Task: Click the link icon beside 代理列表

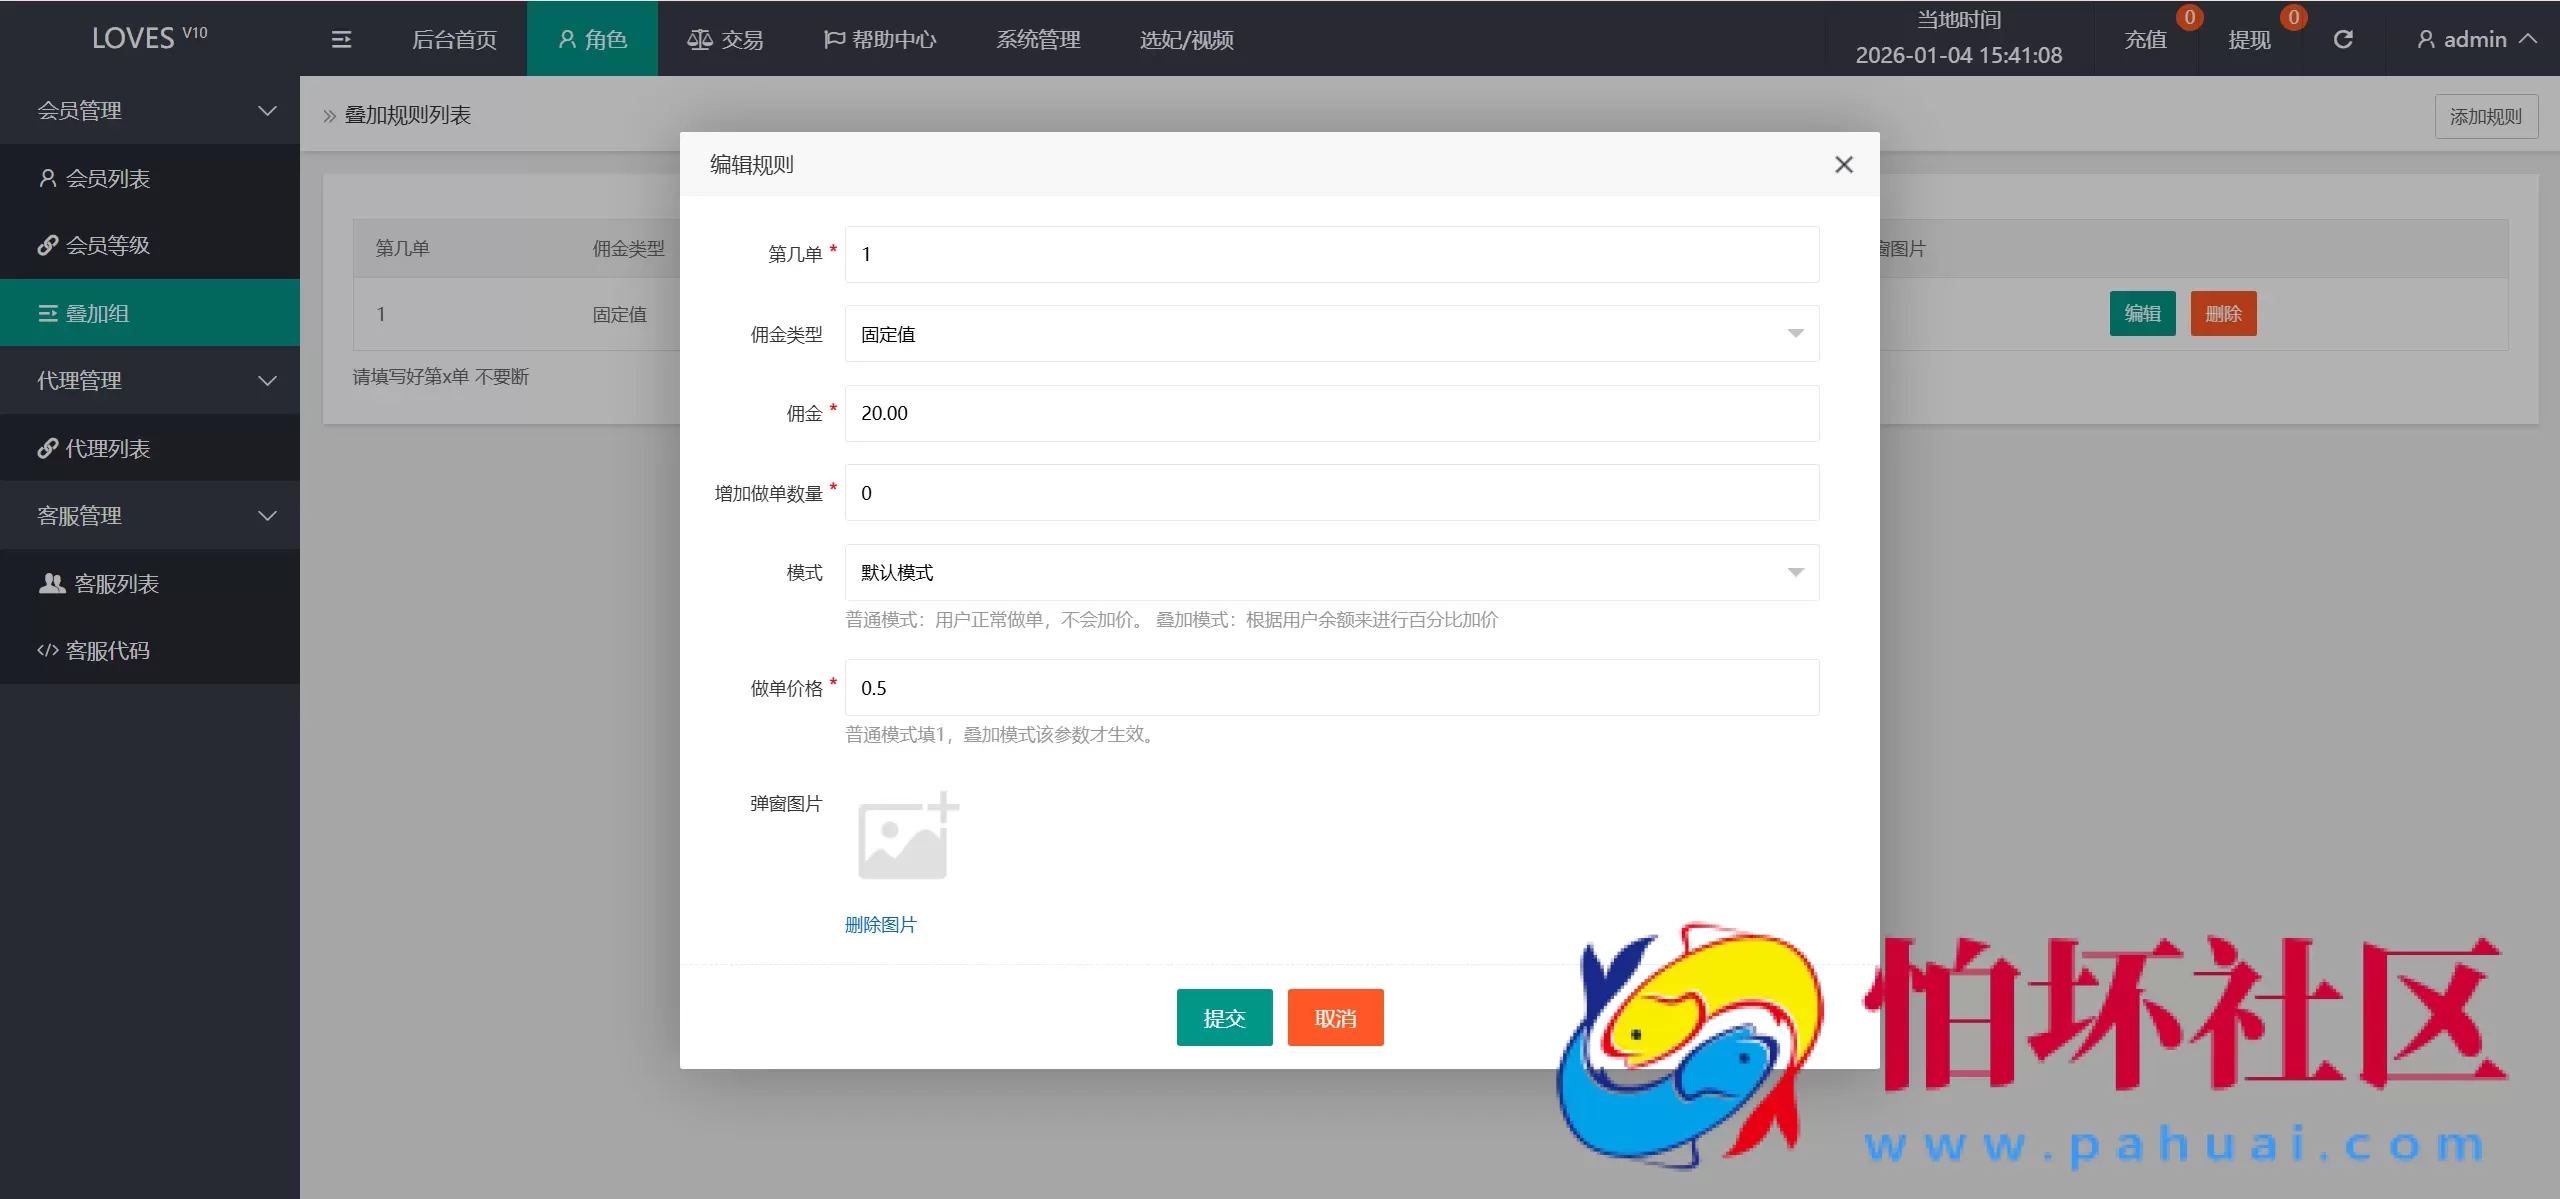Action: coord(48,448)
